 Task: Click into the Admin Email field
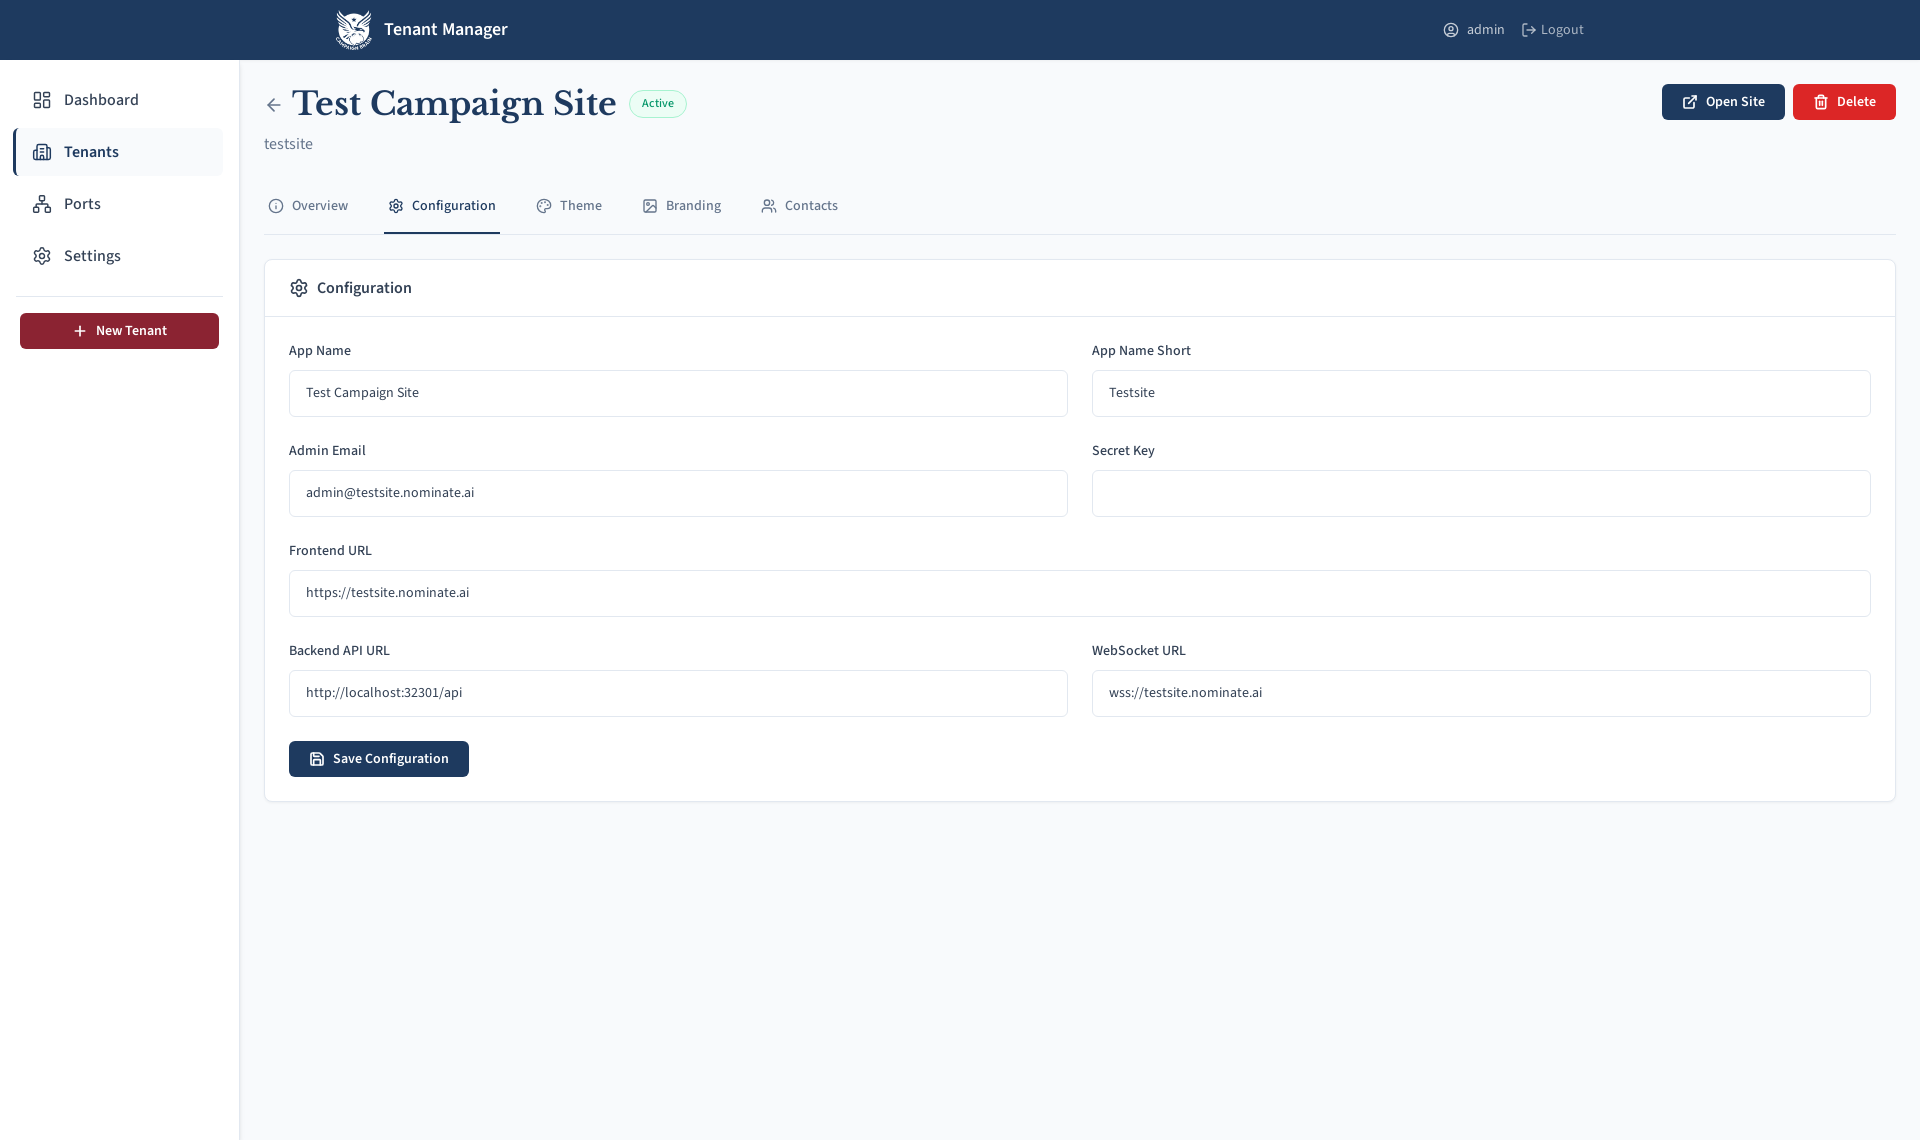(677, 493)
